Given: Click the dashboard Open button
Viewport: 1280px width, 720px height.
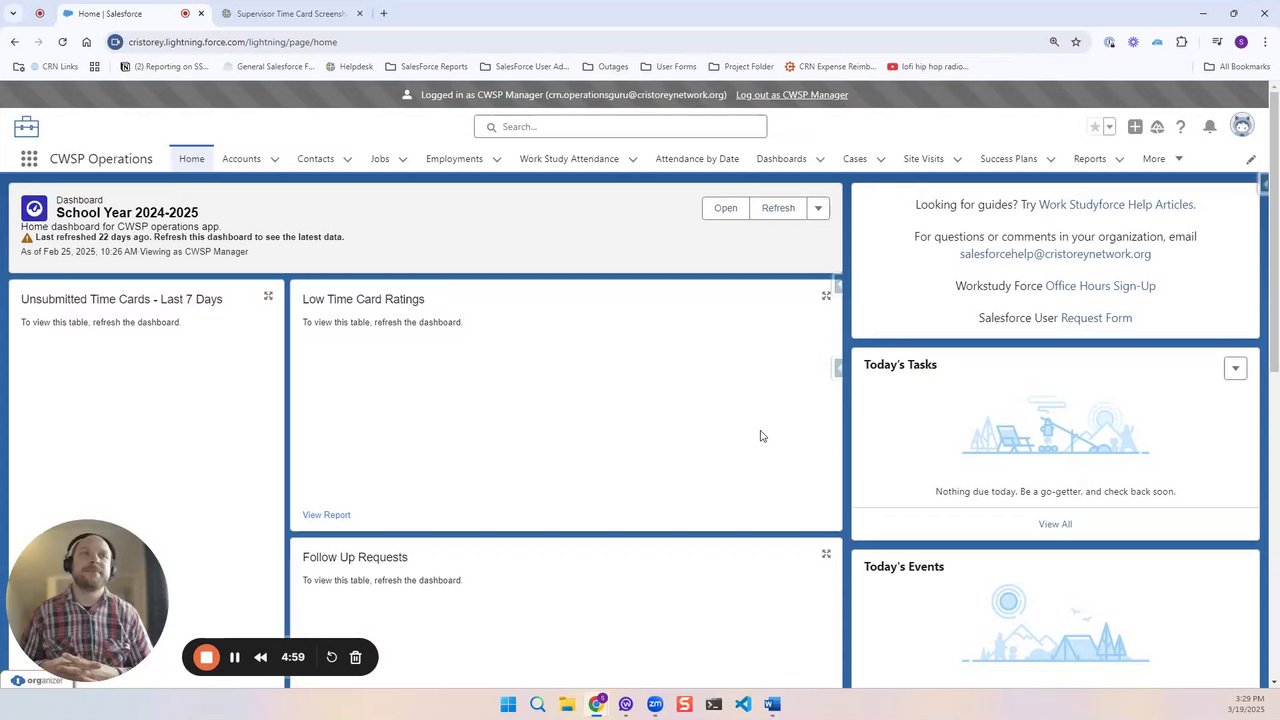Looking at the screenshot, I should click(726, 208).
